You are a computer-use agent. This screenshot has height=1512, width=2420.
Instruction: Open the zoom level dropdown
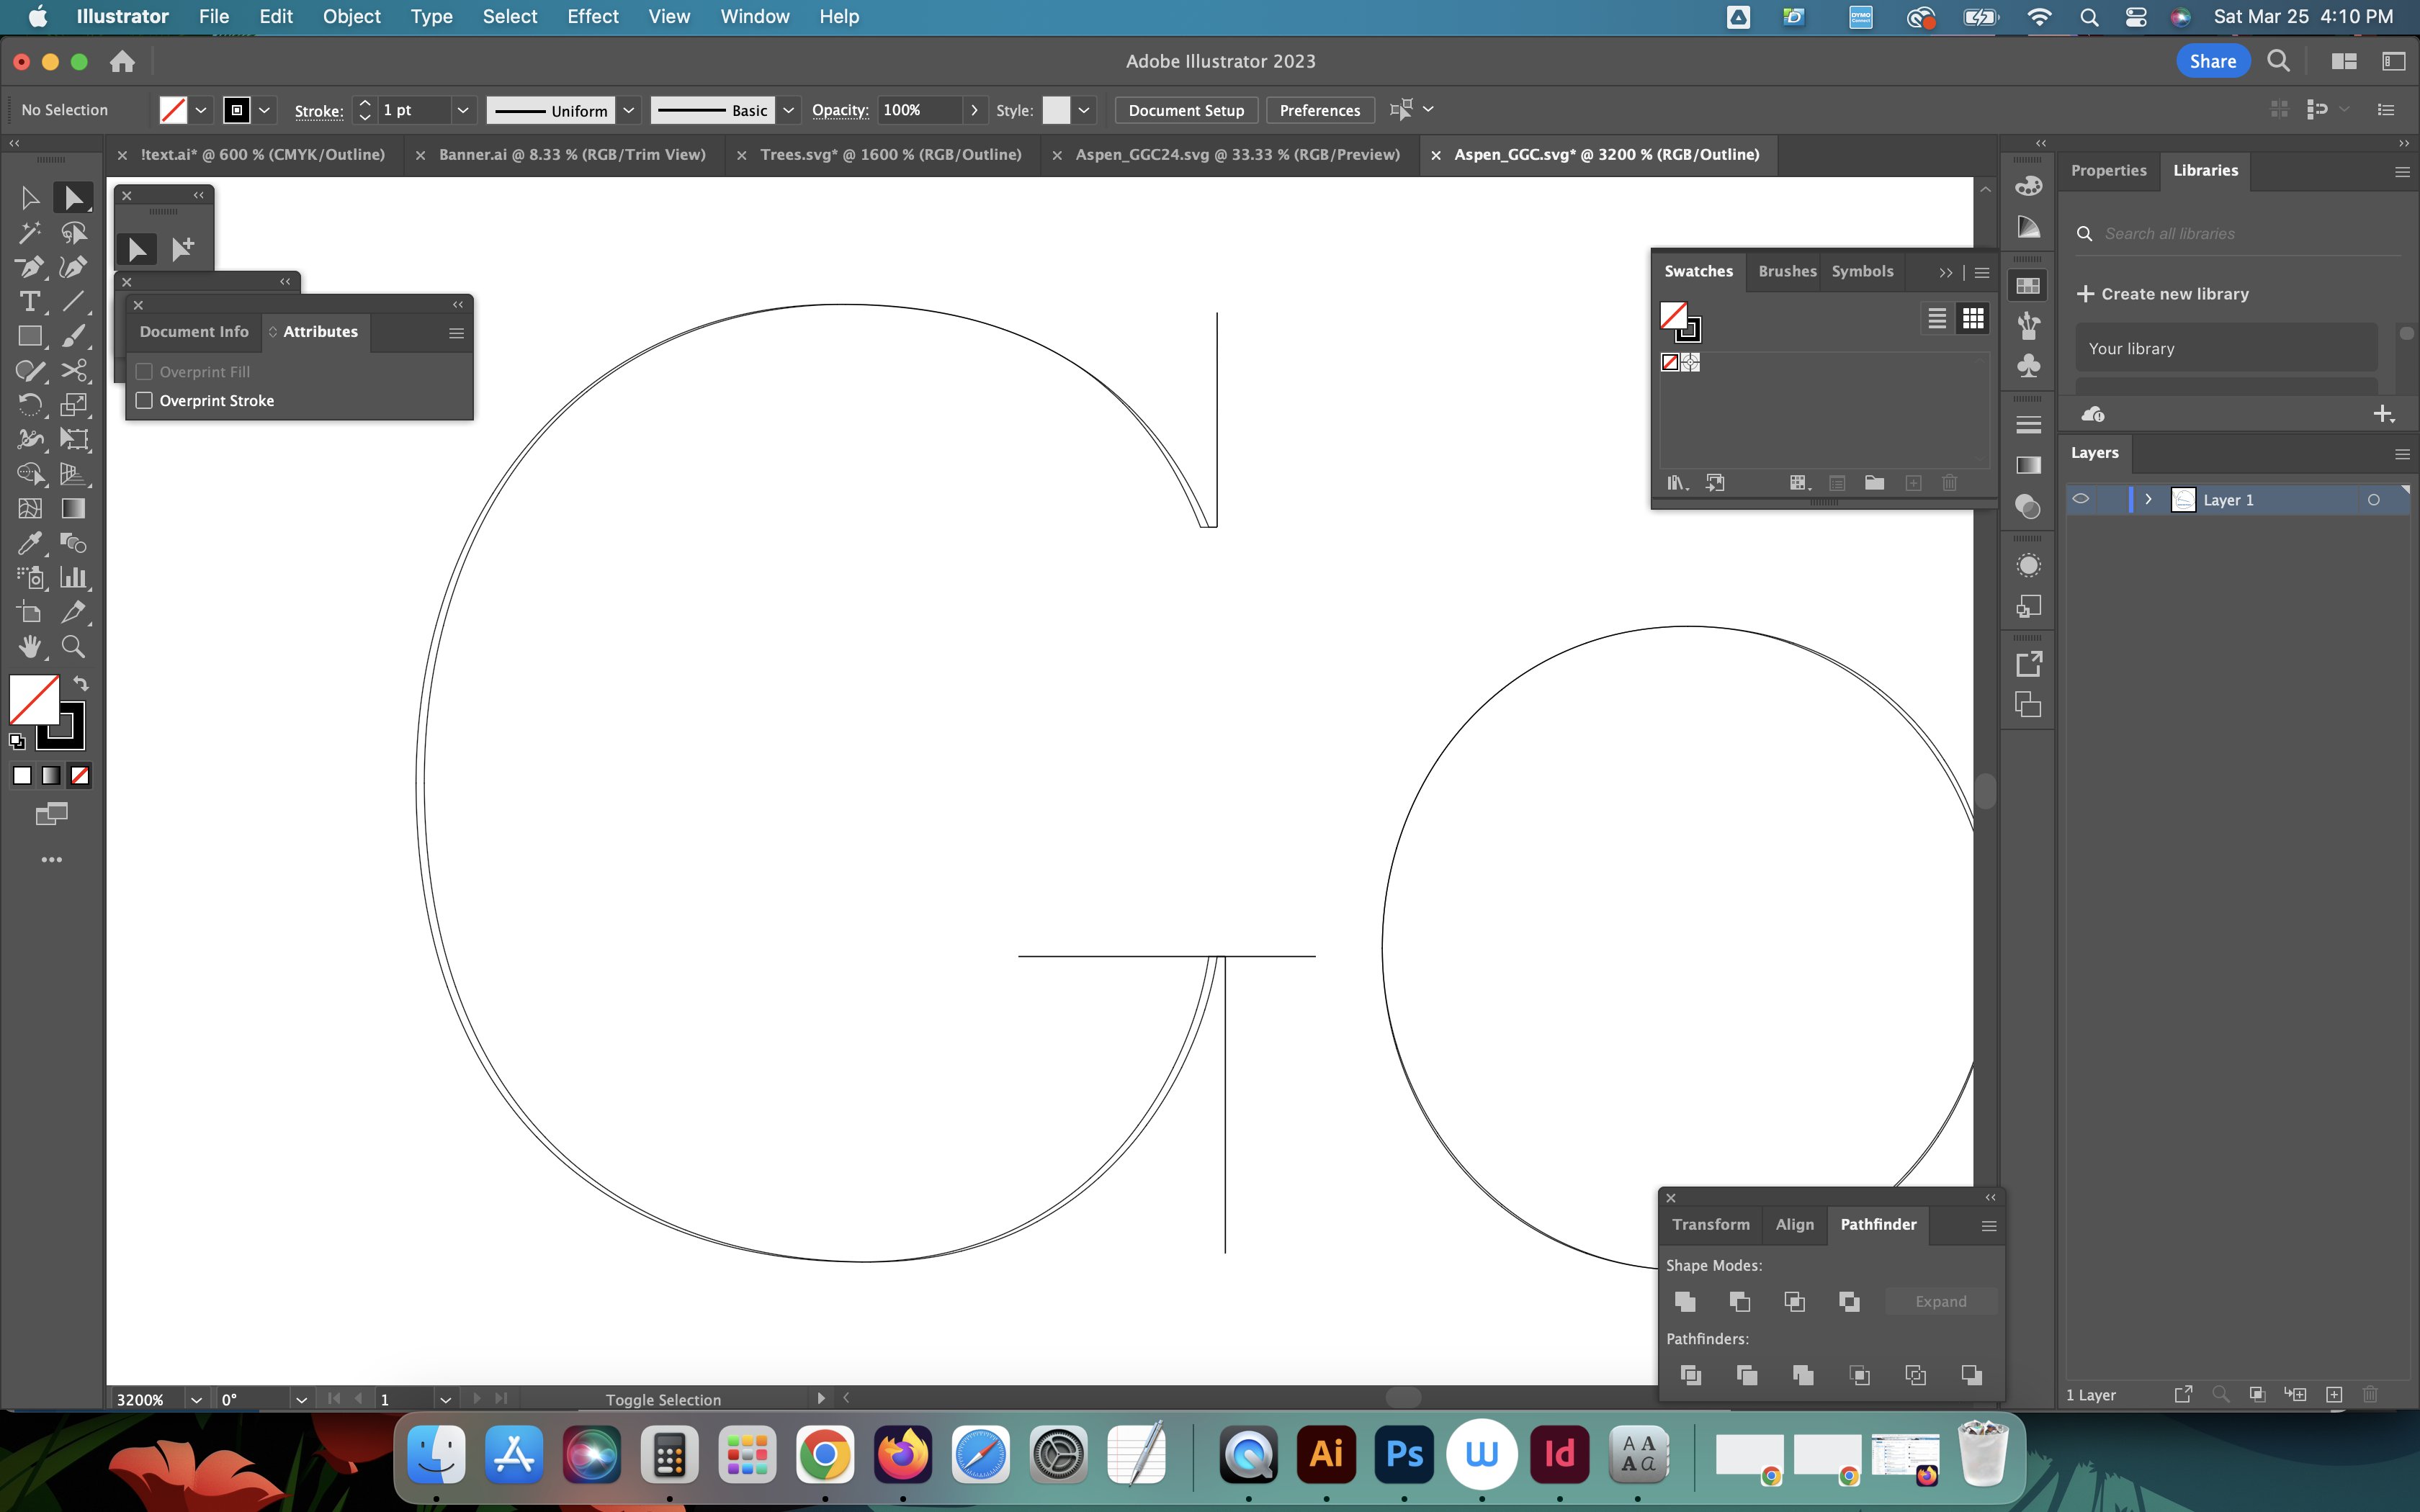click(x=196, y=1399)
